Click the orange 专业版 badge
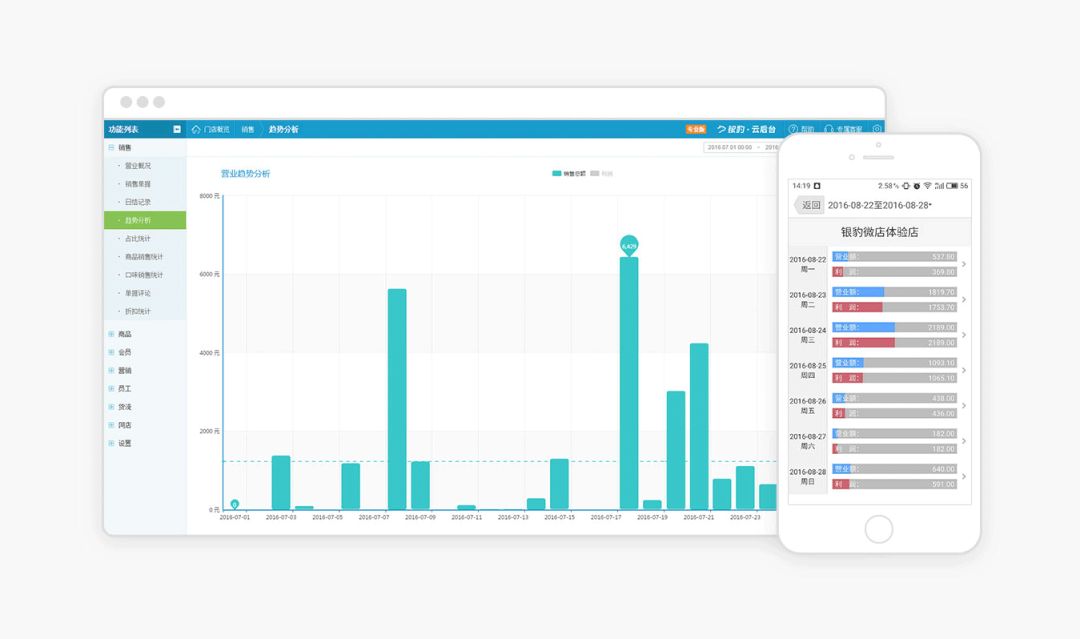Screen dimensions: 1080x639 pos(696,129)
